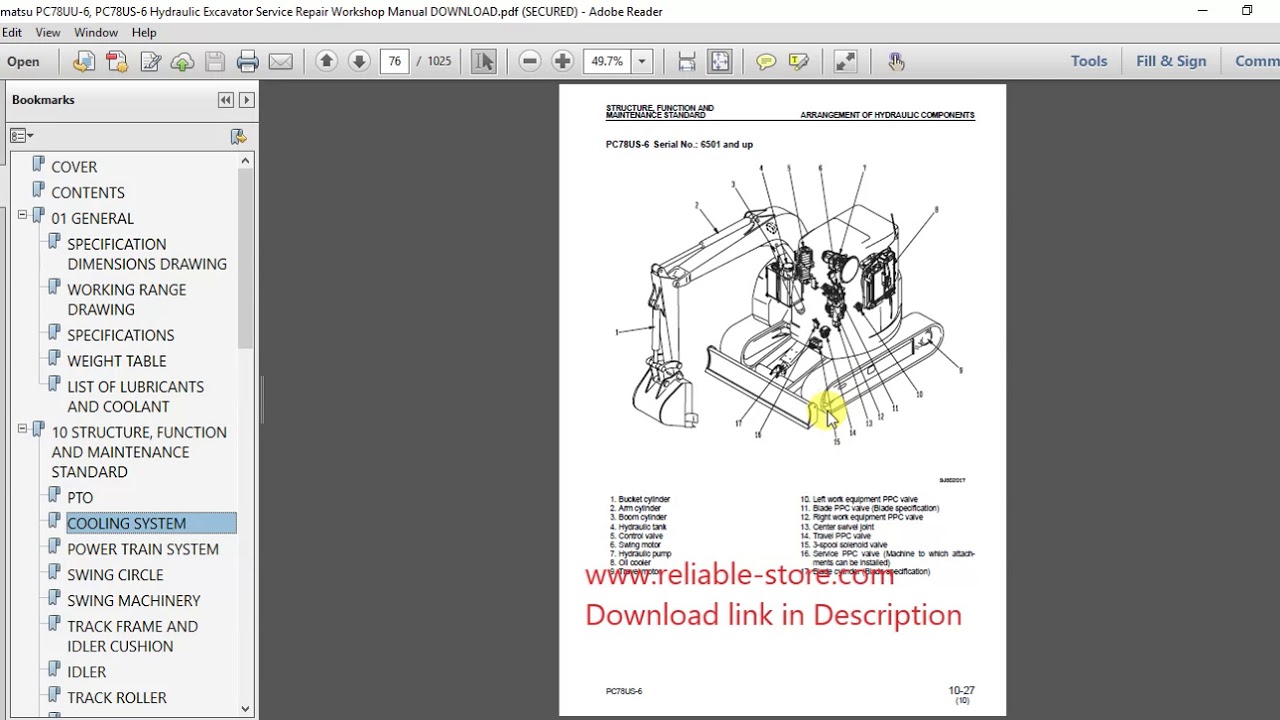Click the fit width scrolling icon
This screenshot has width=1280, height=720.
click(x=687, y=61)
